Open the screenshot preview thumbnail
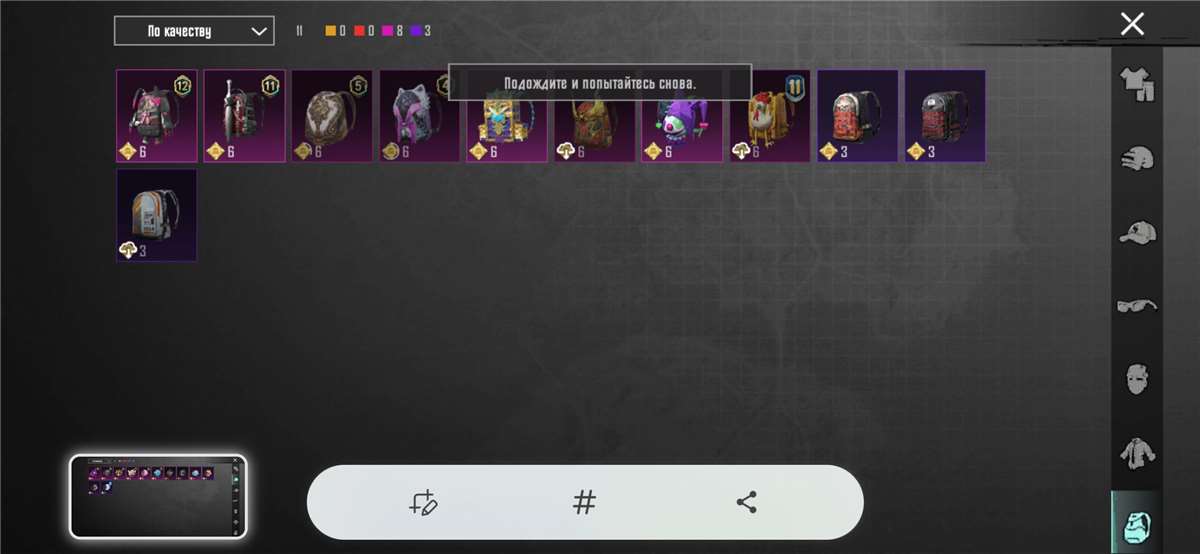The height and width of the screenshot is (554, 1200). [x=158, y=497]
